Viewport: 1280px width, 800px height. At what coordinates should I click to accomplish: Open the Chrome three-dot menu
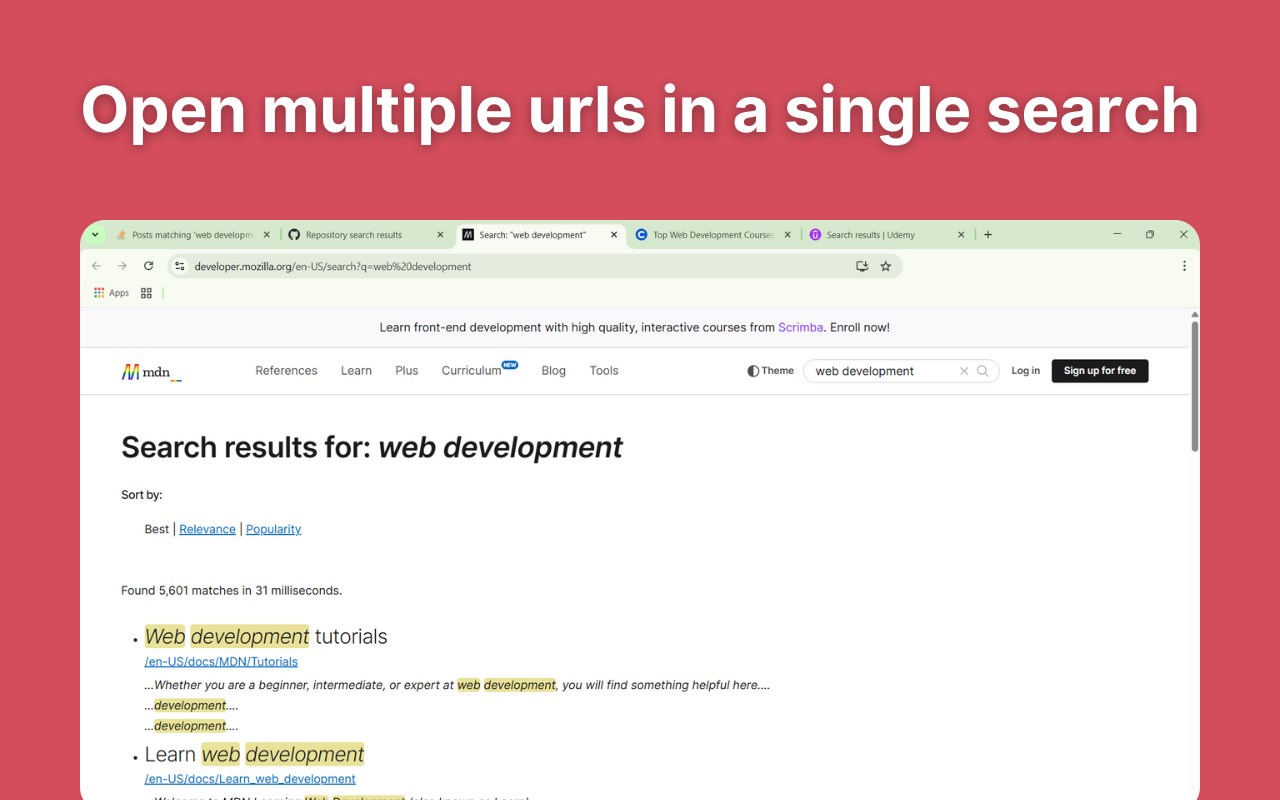click(1184, 266)
